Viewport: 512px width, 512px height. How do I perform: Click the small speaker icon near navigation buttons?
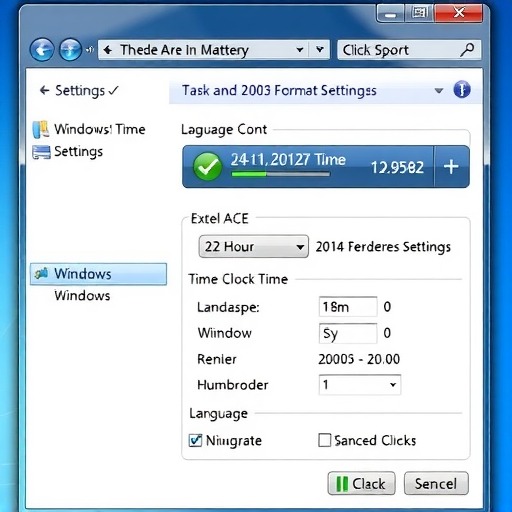pyautogui.click(x=89, y=50)
